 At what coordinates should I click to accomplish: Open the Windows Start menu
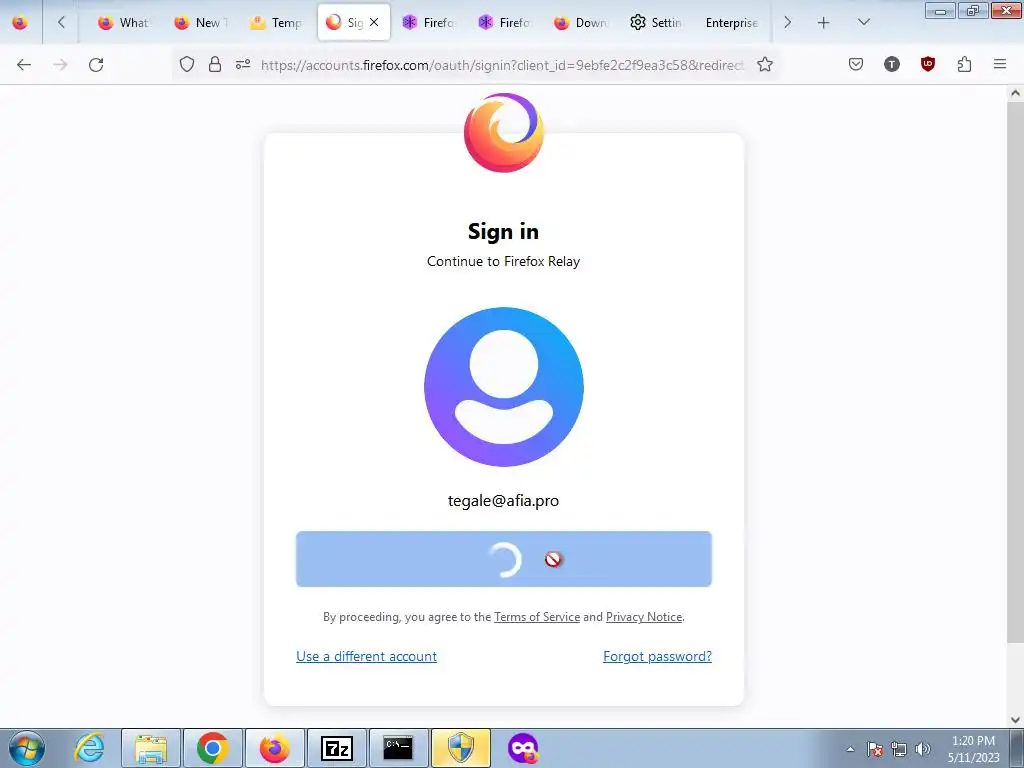[x=27, y=748]
